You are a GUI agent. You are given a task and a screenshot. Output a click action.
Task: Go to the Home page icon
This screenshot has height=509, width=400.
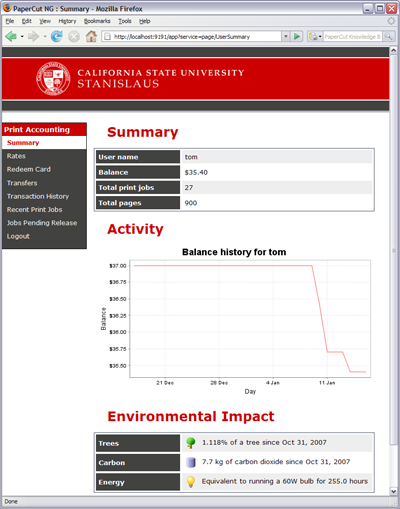(91, 36)
